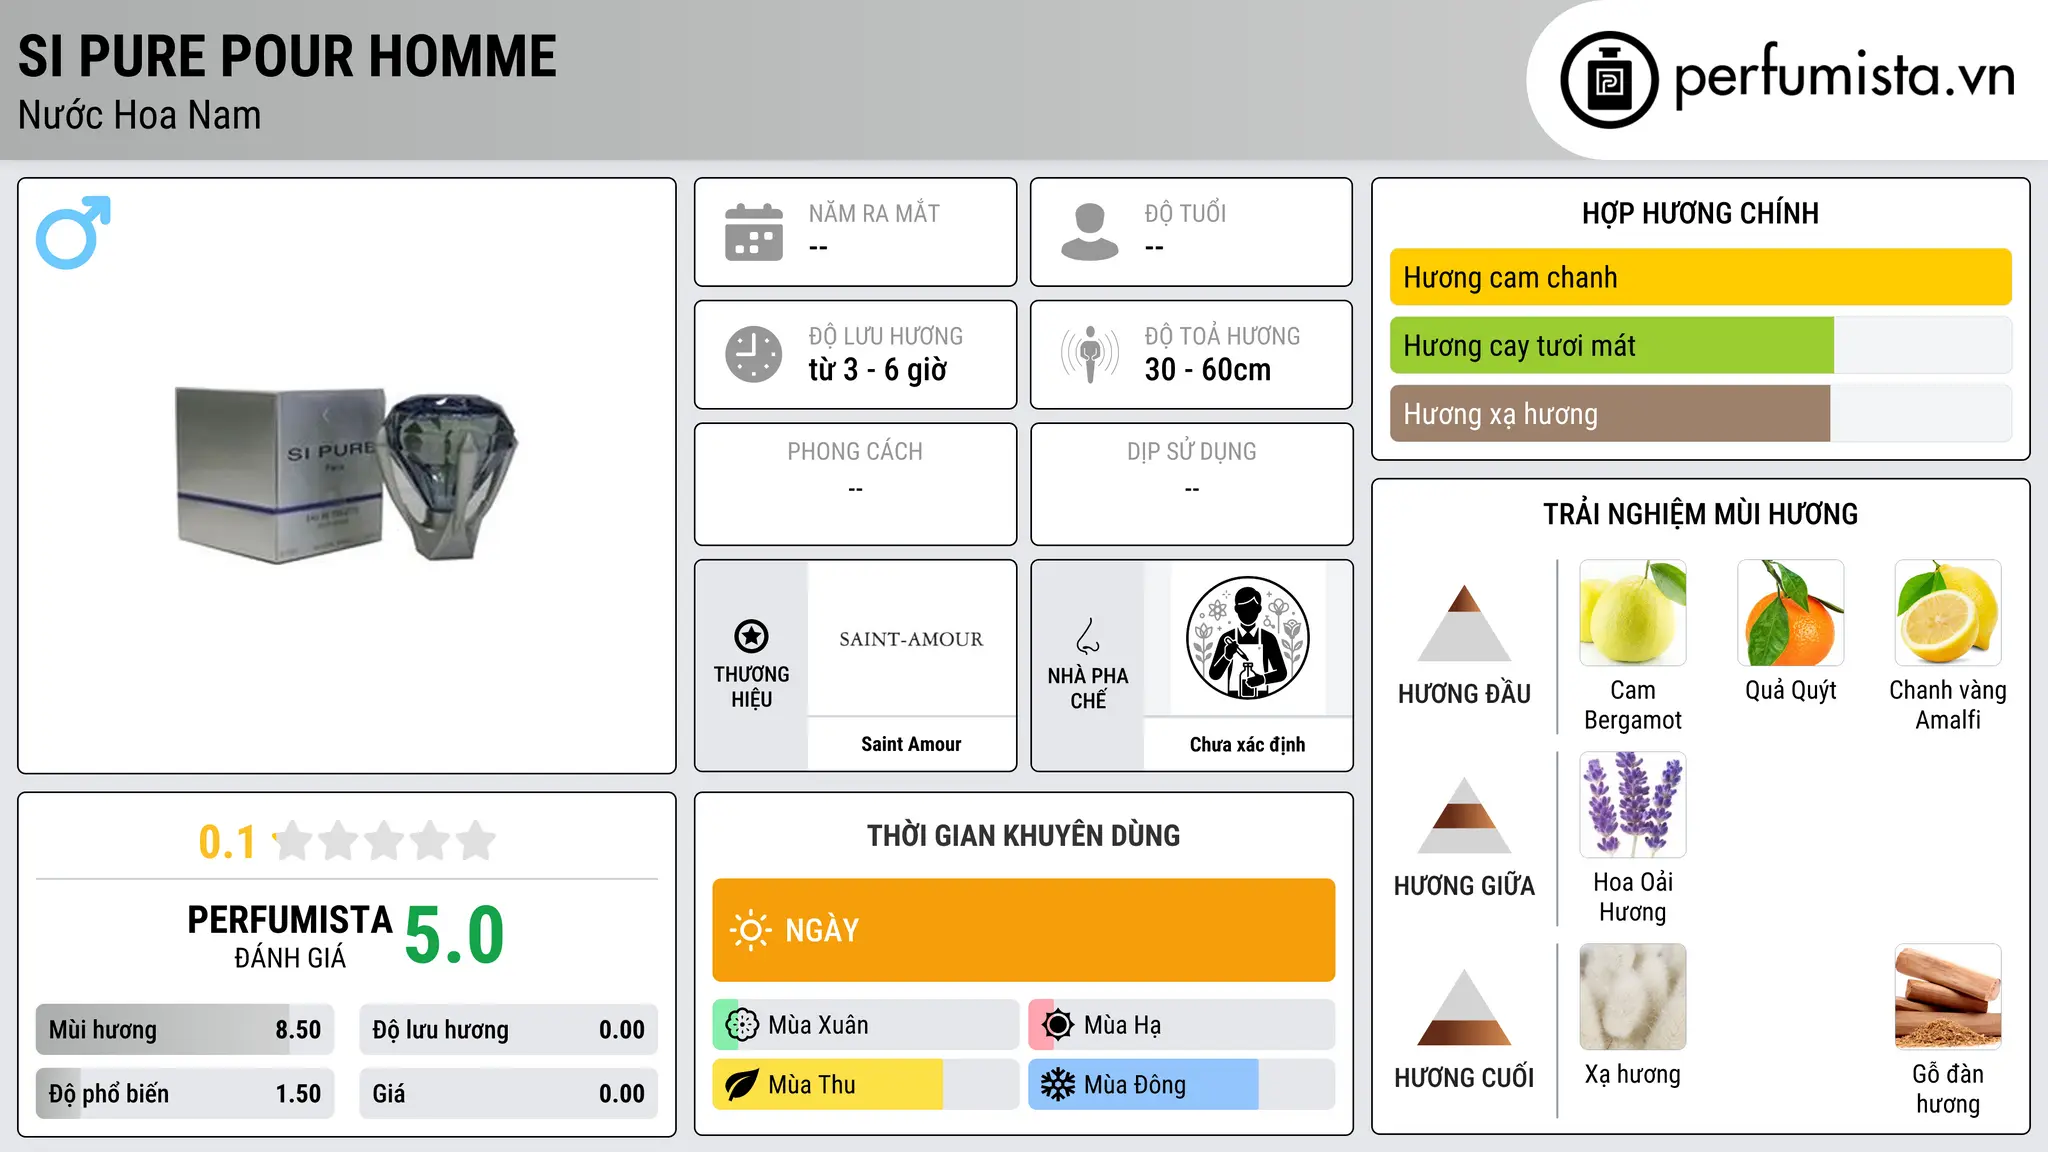
Task: Click the Si Pure perfume product photo
Action: [347, 474]
